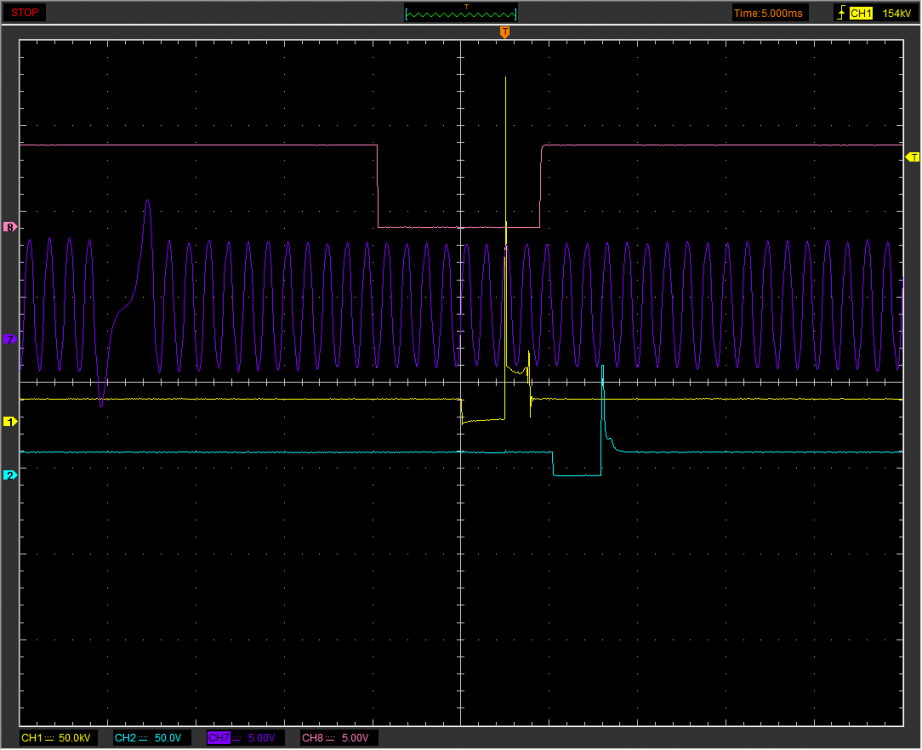Click the CH7 5.00V scale value

point(261,738)
